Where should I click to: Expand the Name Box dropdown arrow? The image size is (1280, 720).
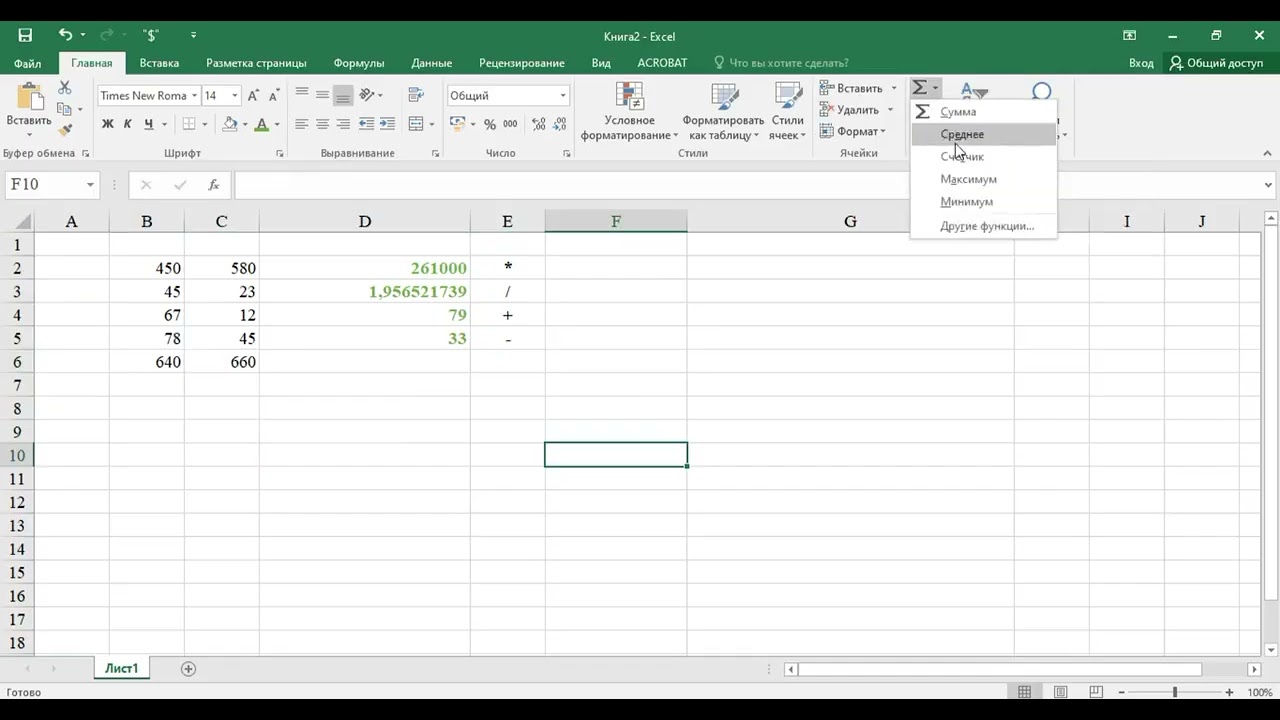click(x=90, y=185)
